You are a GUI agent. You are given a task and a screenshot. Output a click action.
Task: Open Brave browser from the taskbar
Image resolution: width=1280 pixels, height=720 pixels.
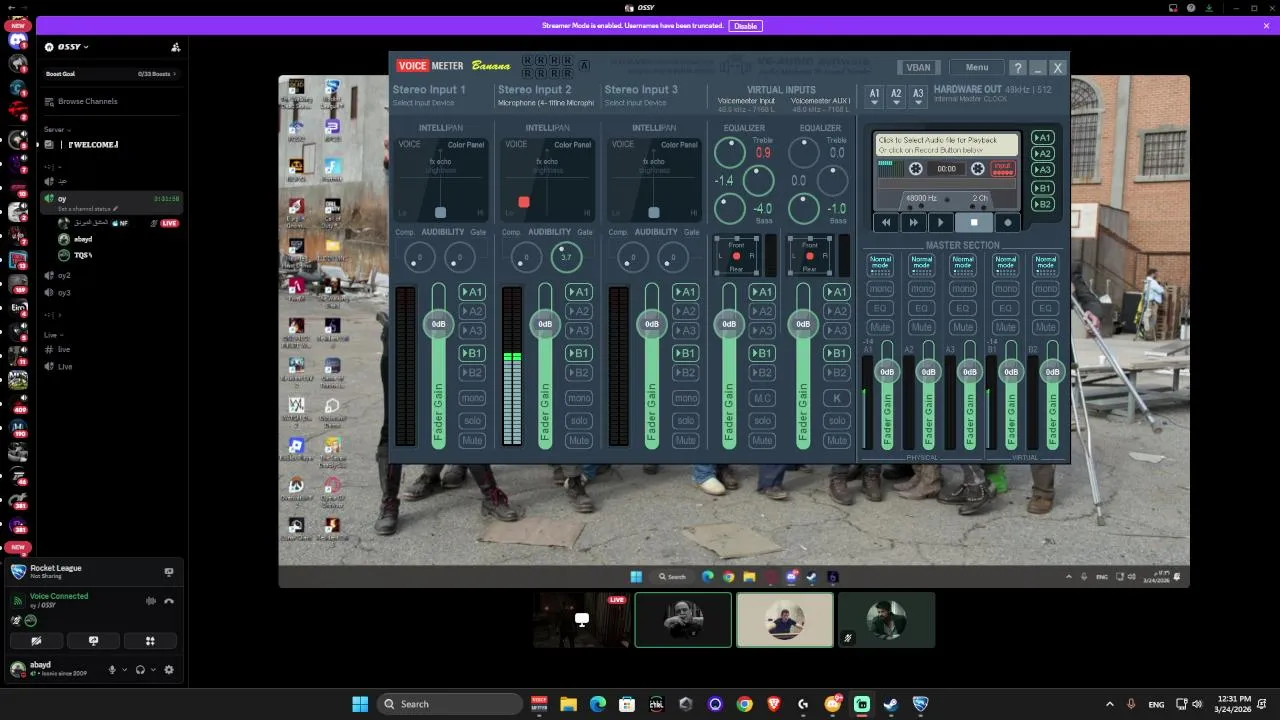pos(773,704)
